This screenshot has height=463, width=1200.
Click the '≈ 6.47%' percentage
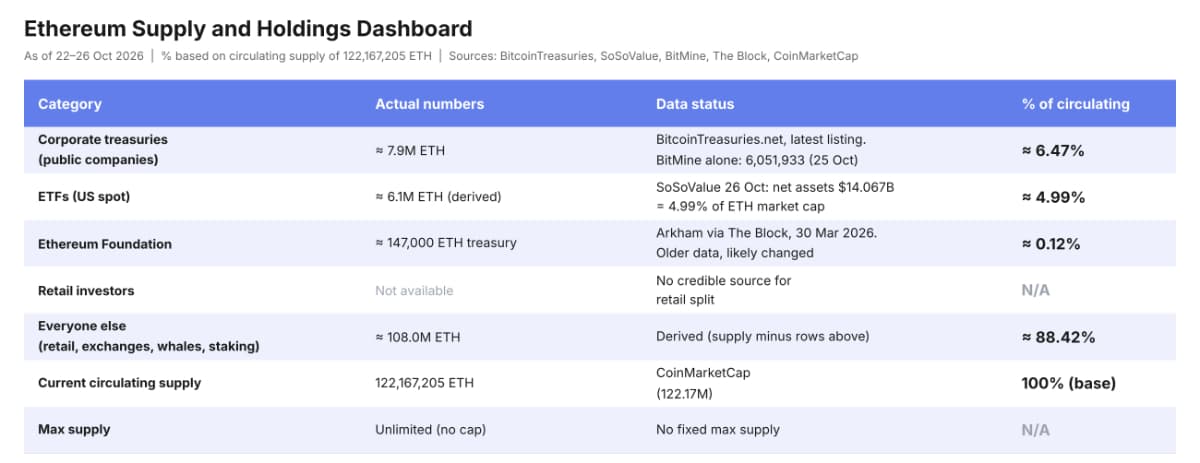(x=1053, y=151)
